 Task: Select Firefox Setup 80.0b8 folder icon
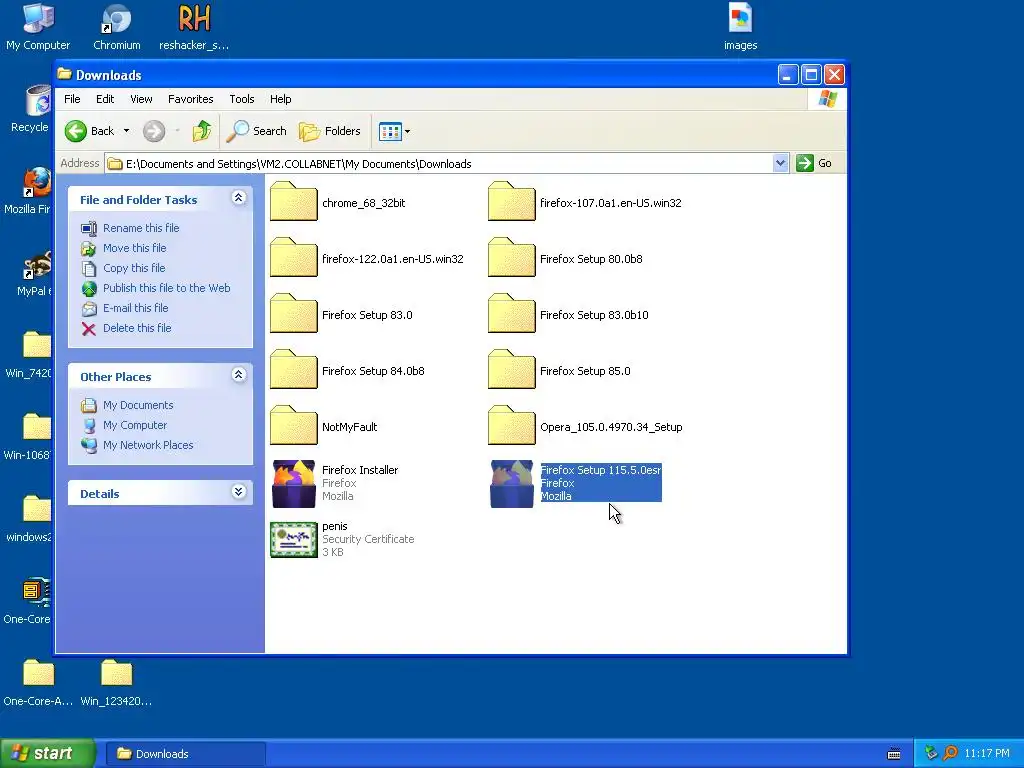512,258
